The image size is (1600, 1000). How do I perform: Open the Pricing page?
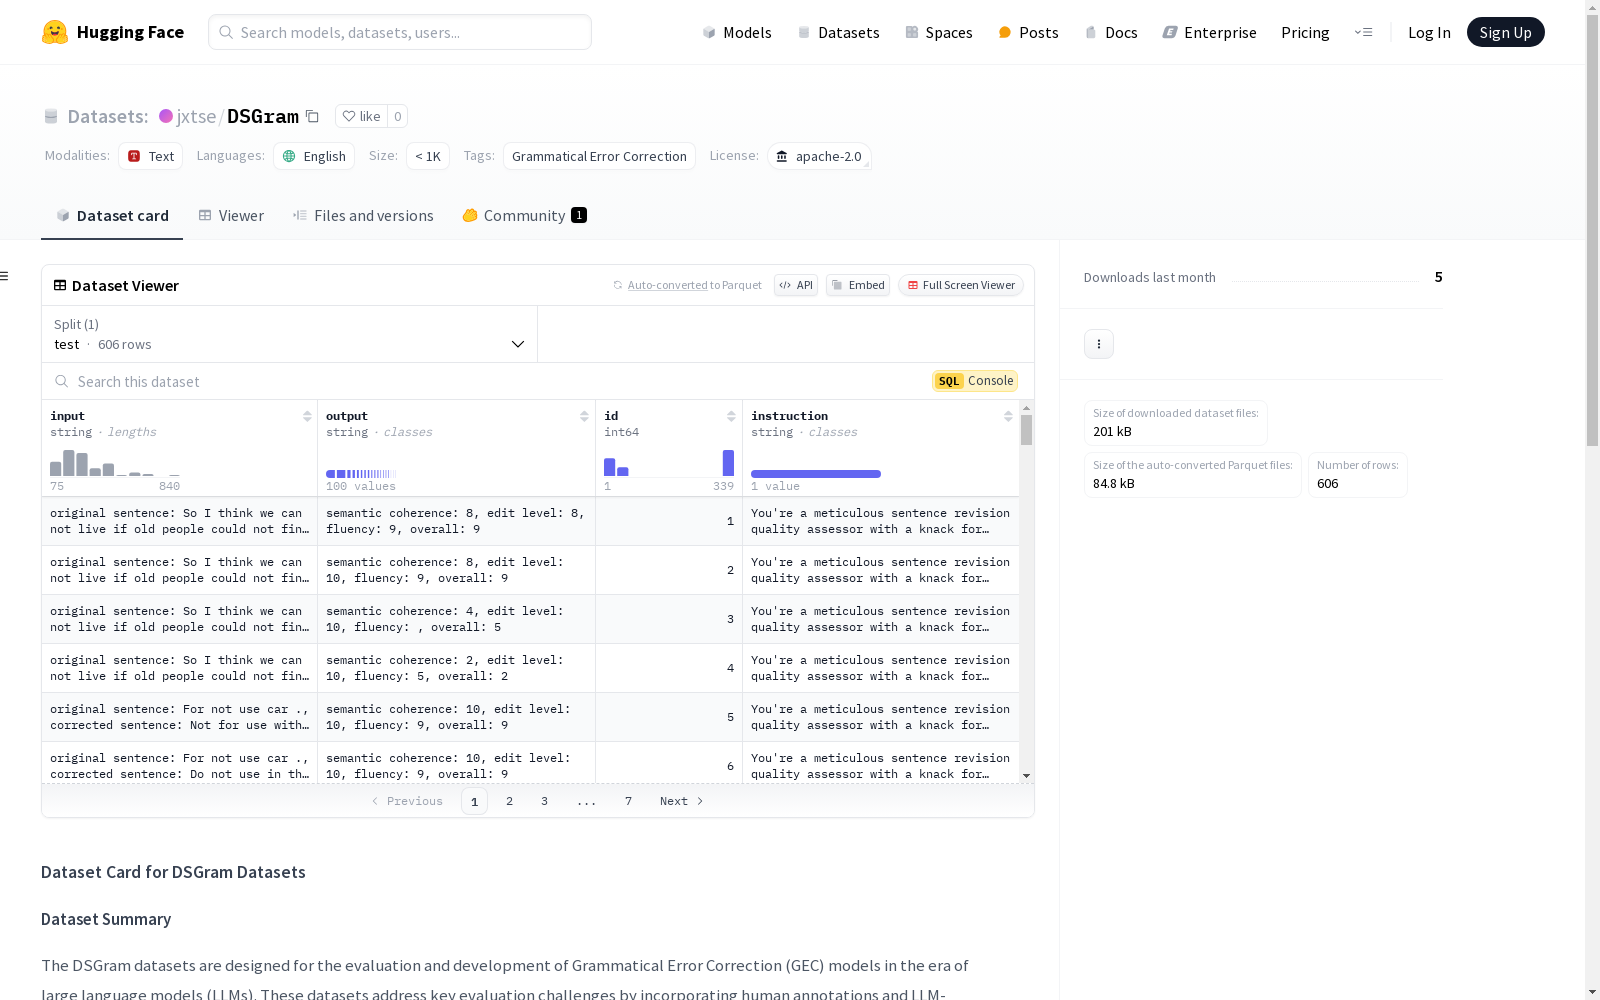point(1305,32)
